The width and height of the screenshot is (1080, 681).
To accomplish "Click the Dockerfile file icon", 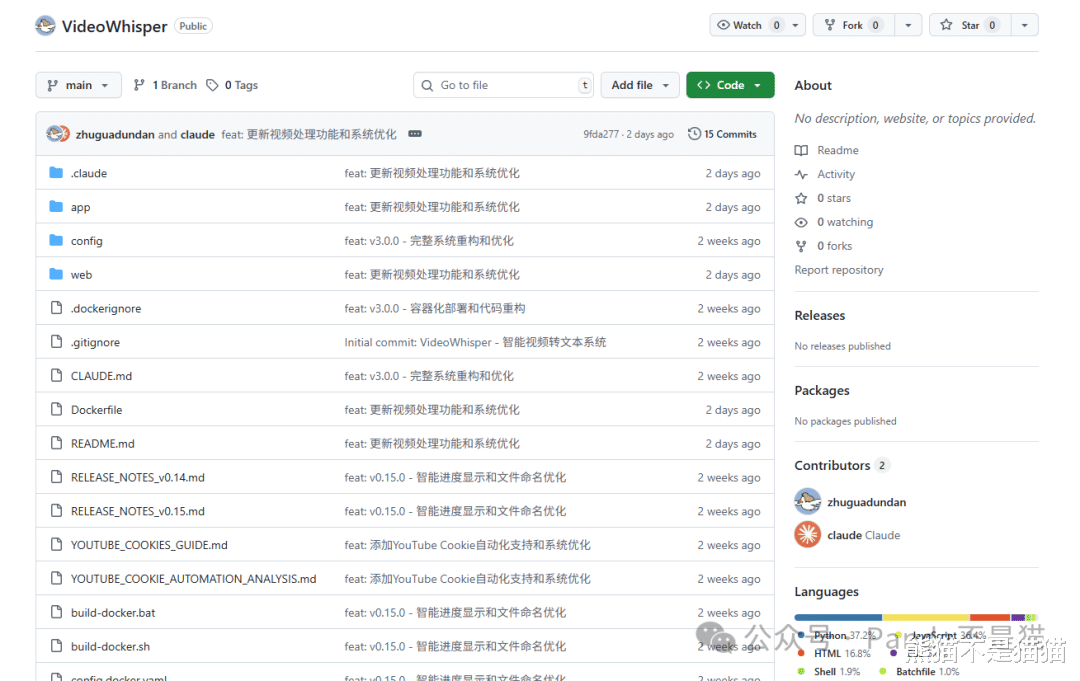I will tap(56, 409).
